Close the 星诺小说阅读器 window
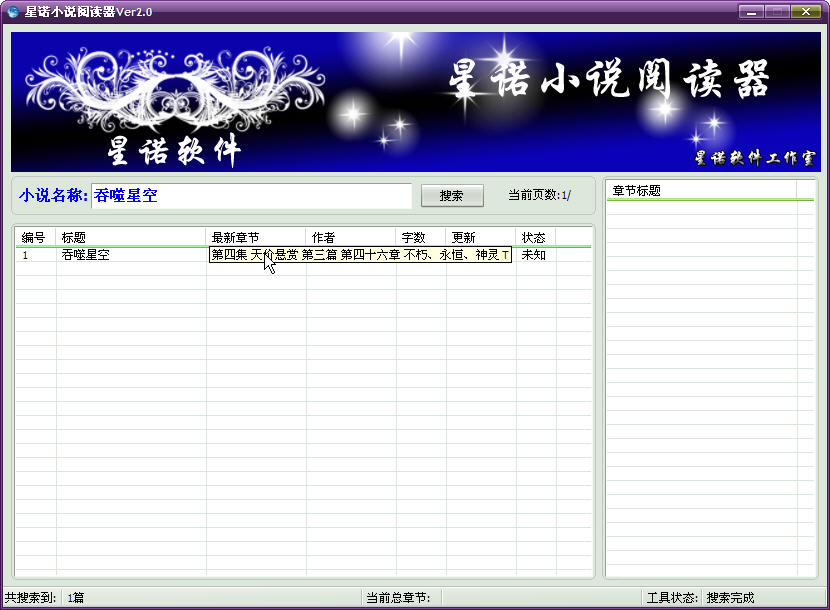This screenshot has height=610, width=830. [805, 12]
